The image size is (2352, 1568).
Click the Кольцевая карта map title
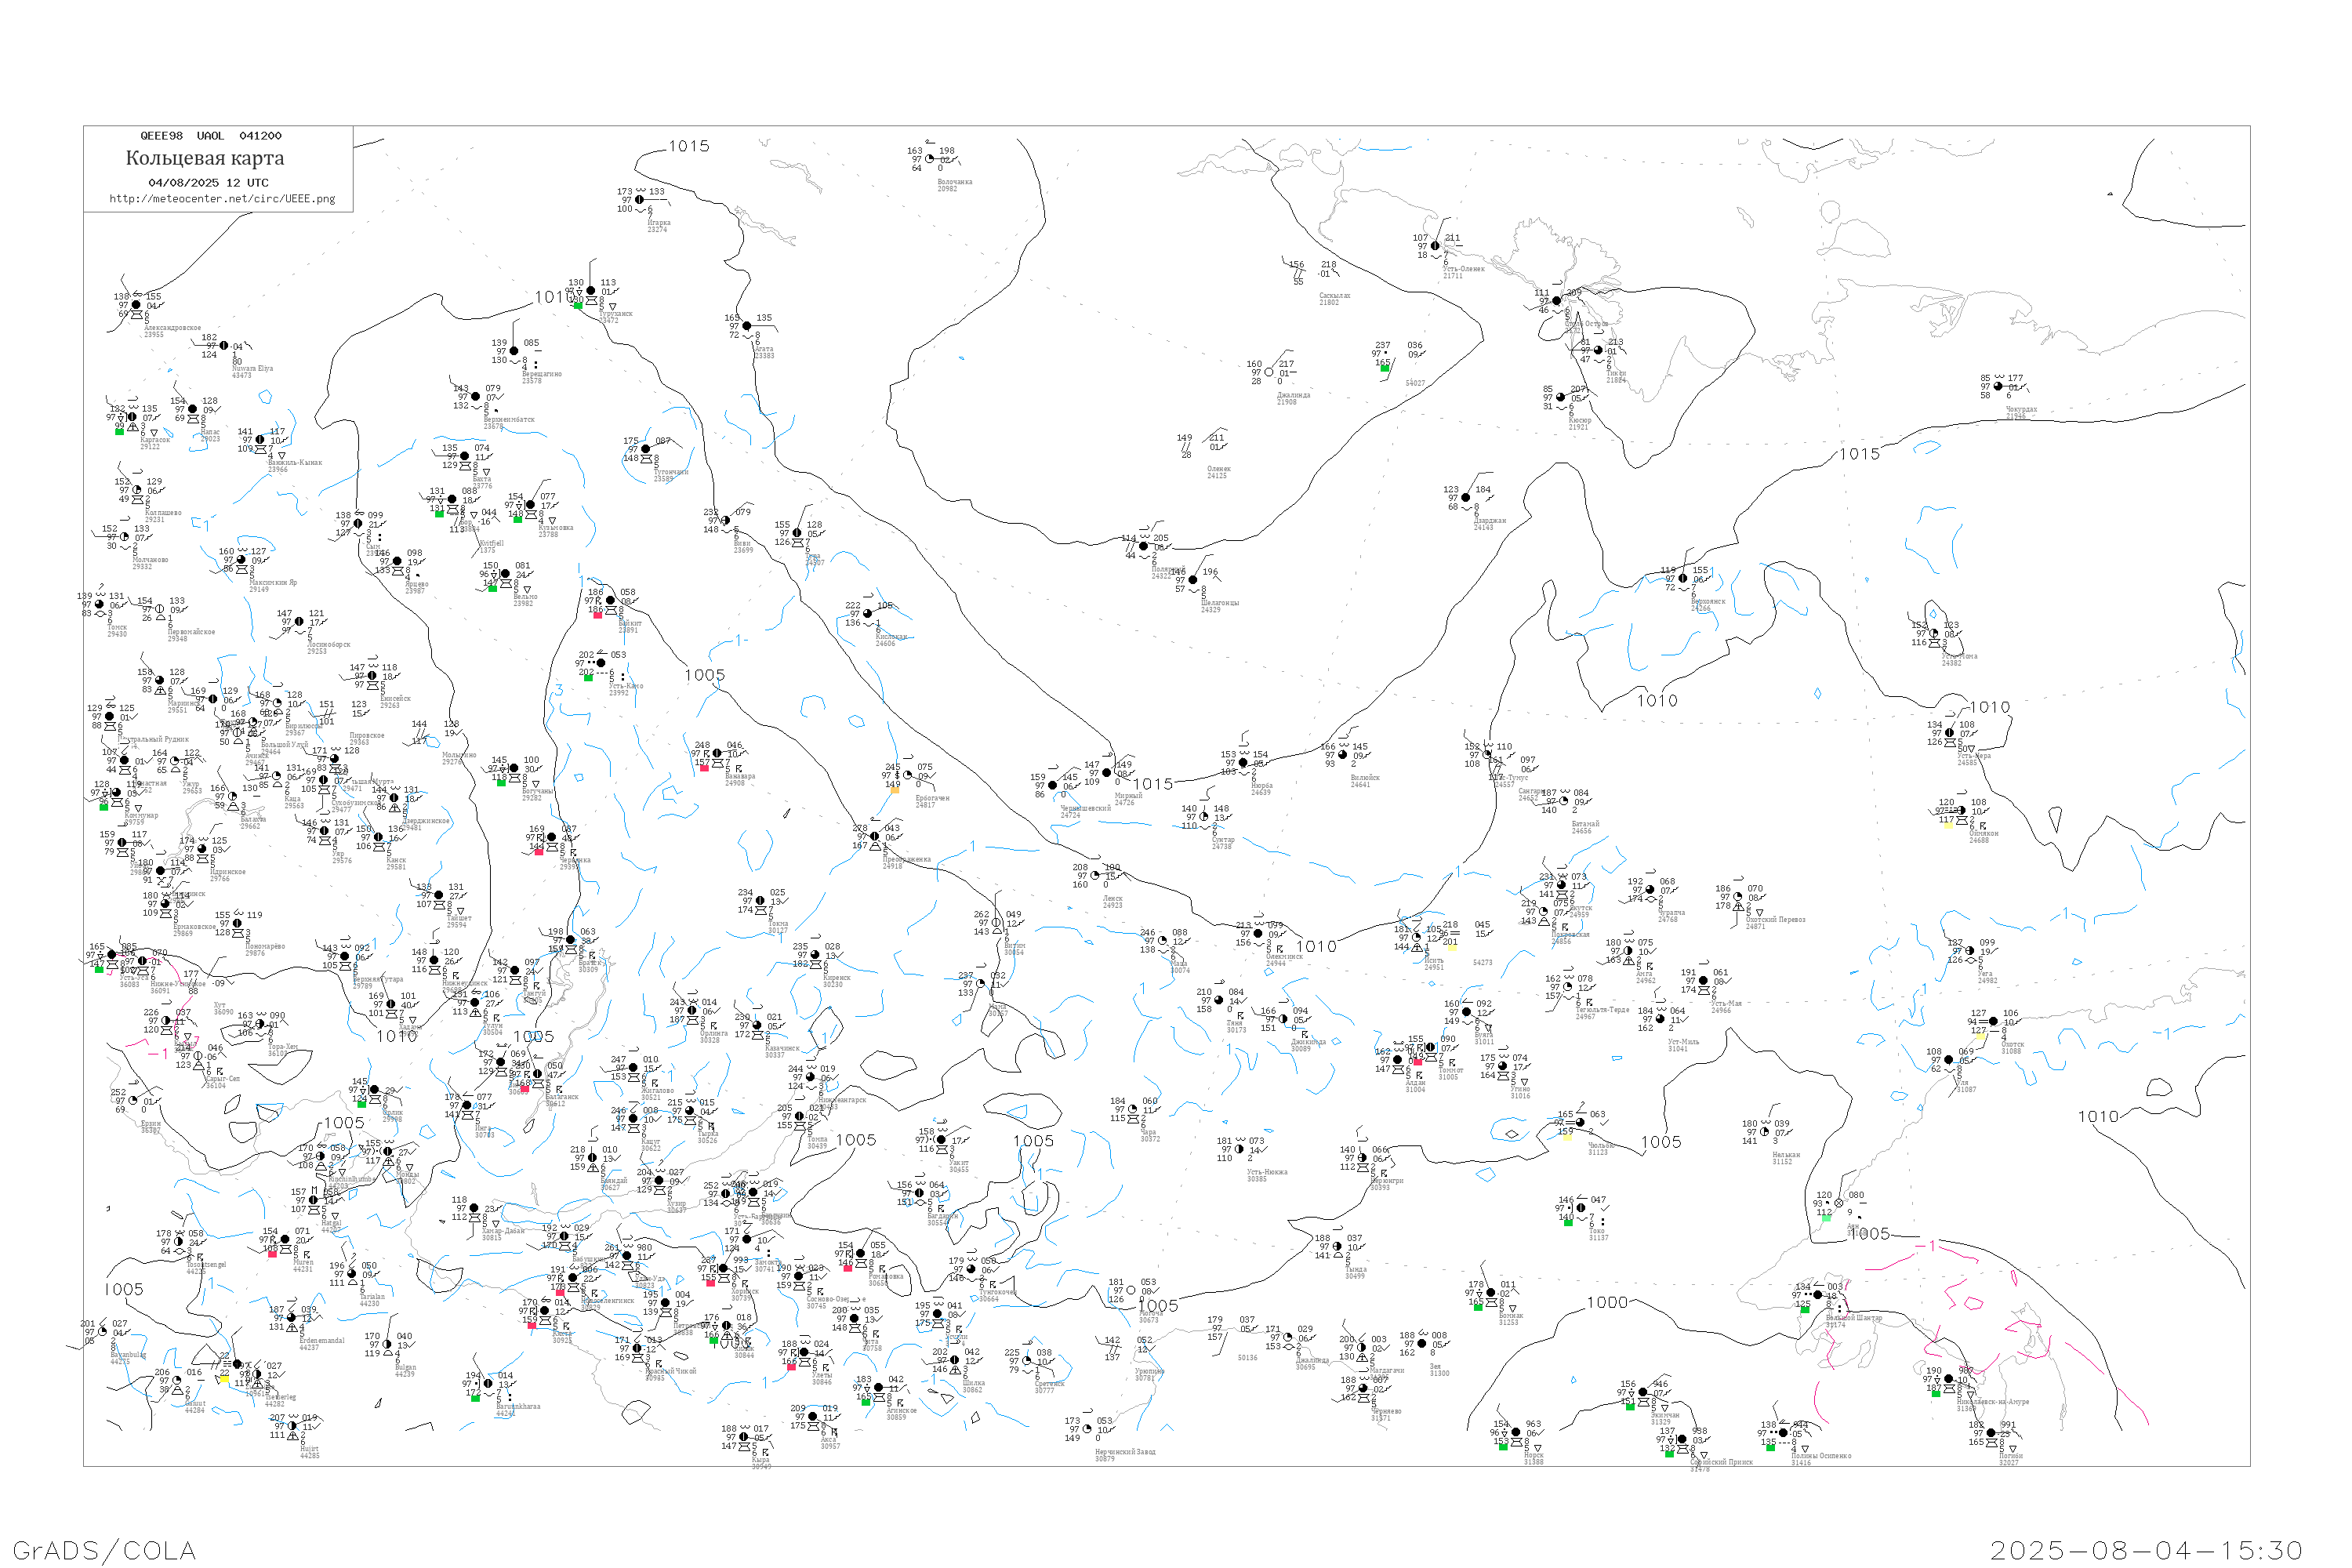(205, 158)
